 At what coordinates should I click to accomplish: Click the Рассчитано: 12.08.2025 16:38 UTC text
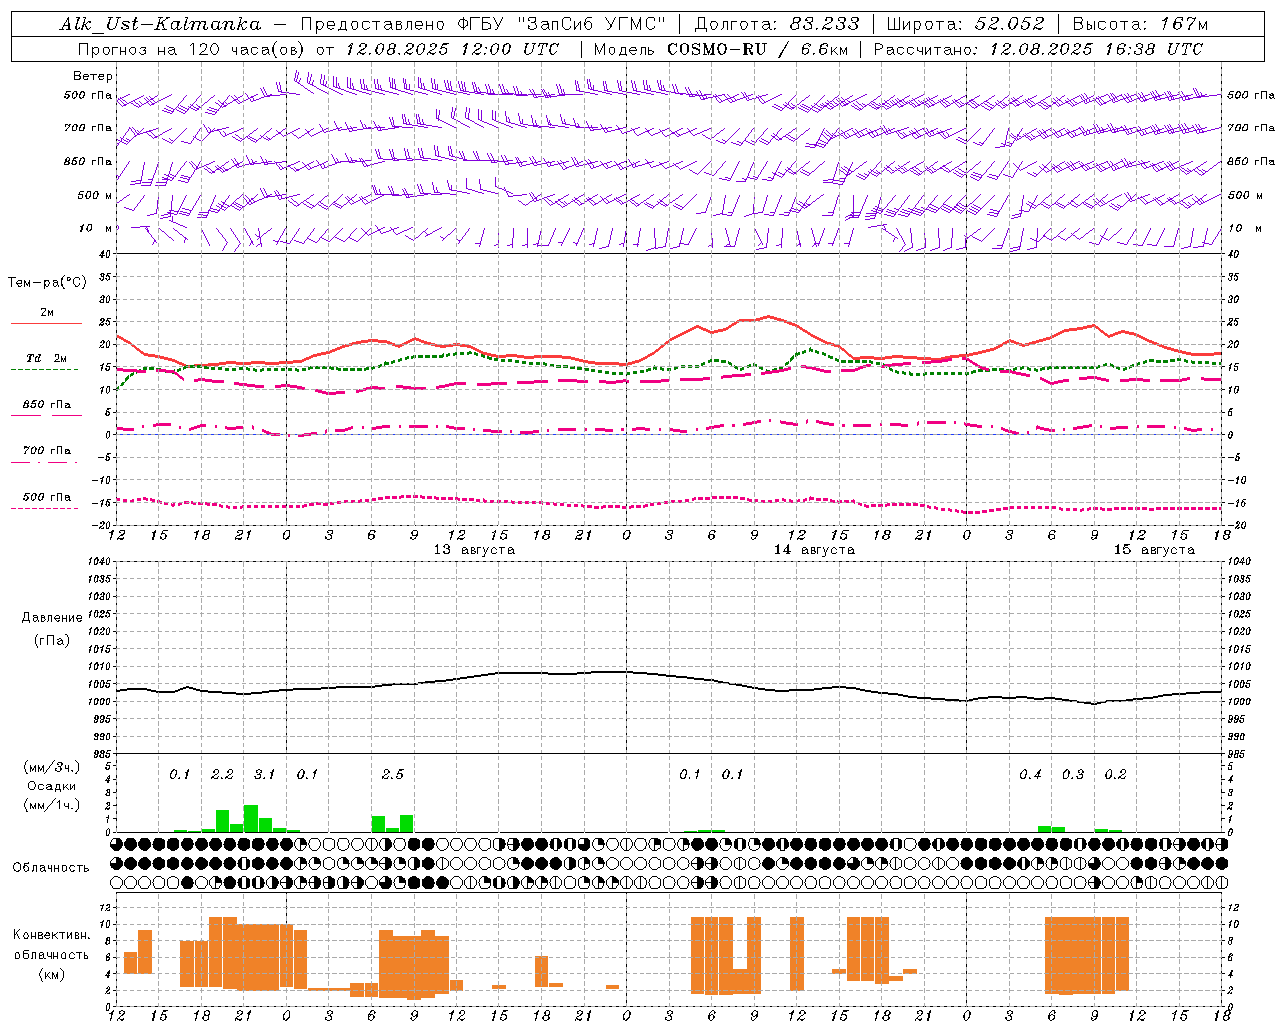click(1038, 49)
